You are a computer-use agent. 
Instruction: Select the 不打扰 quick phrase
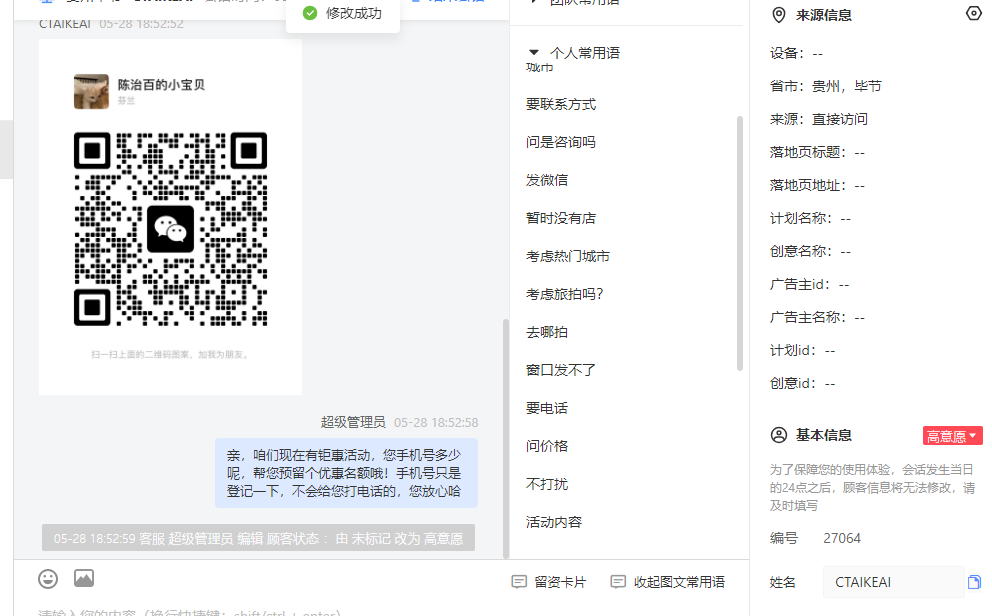[547, 484]
